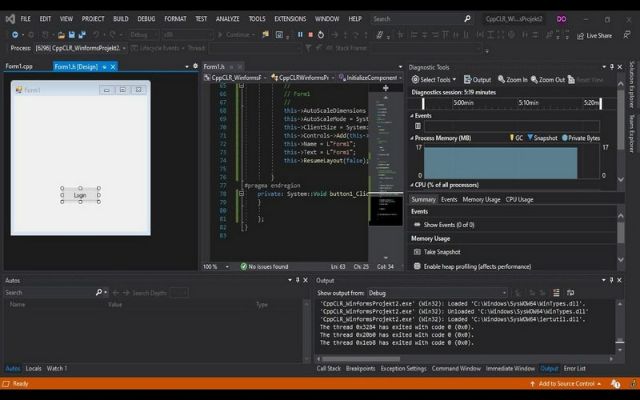
Task: Toggle Snapshot marker in memory legend
Action: point(542,138)
